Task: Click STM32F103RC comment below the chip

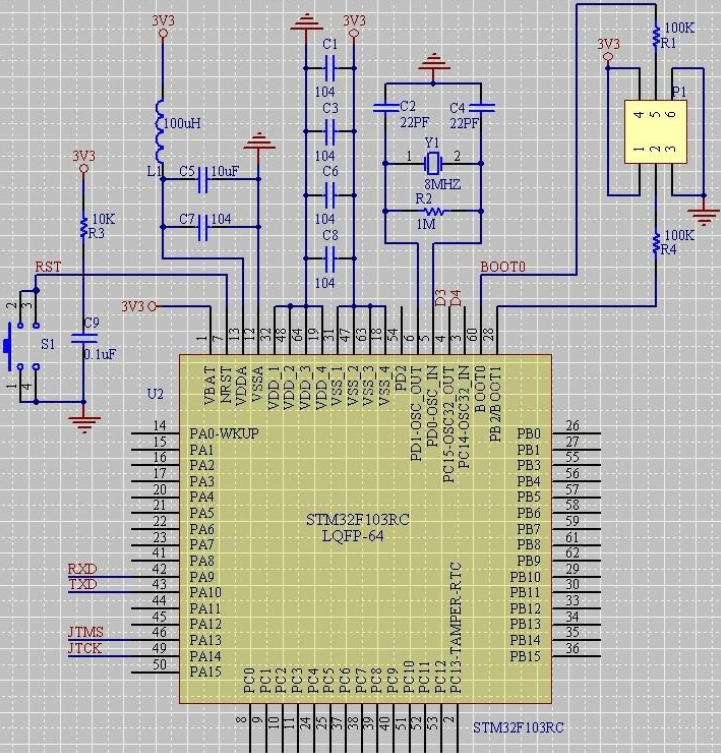Action: coord(518,728)
